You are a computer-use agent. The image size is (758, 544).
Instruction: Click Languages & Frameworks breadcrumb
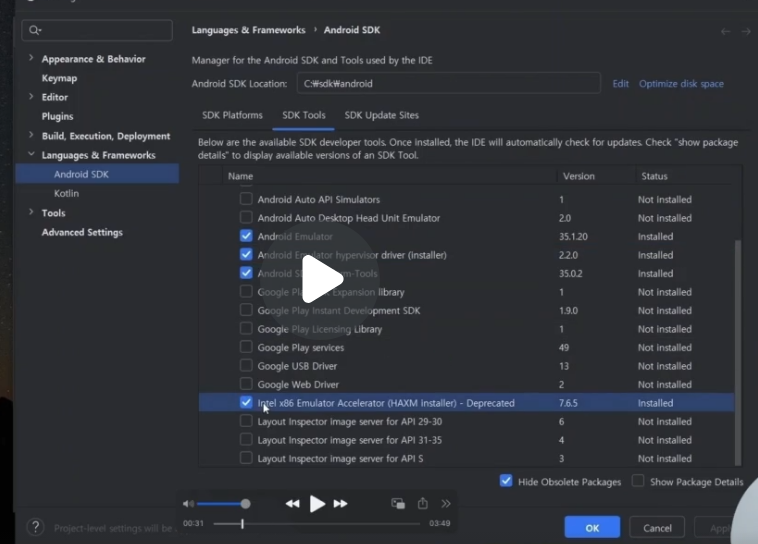click(x=248, y=30)
